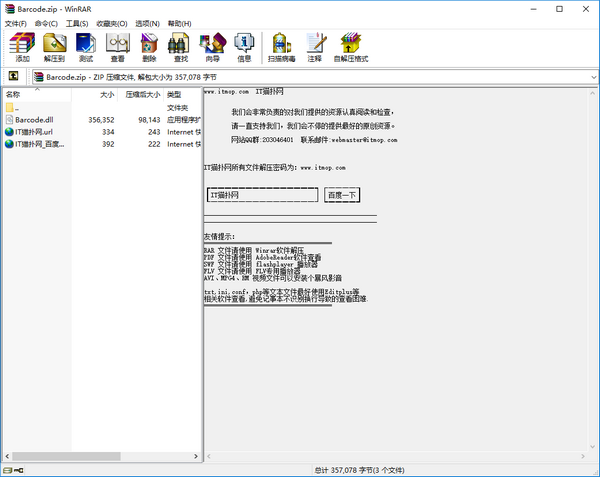Sort by the 压缩后大小 column header
Image resolution: width=600 pixels, height=477 pixels.
[x=140, y=94]
